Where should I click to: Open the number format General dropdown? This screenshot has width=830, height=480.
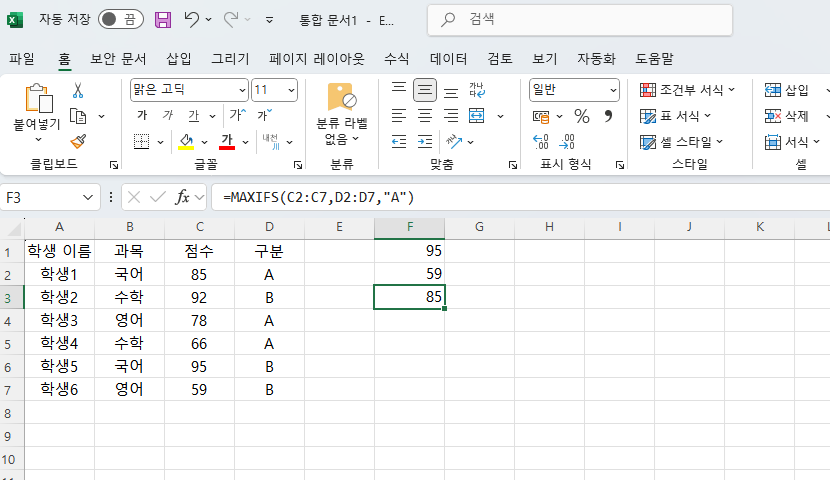613,90
